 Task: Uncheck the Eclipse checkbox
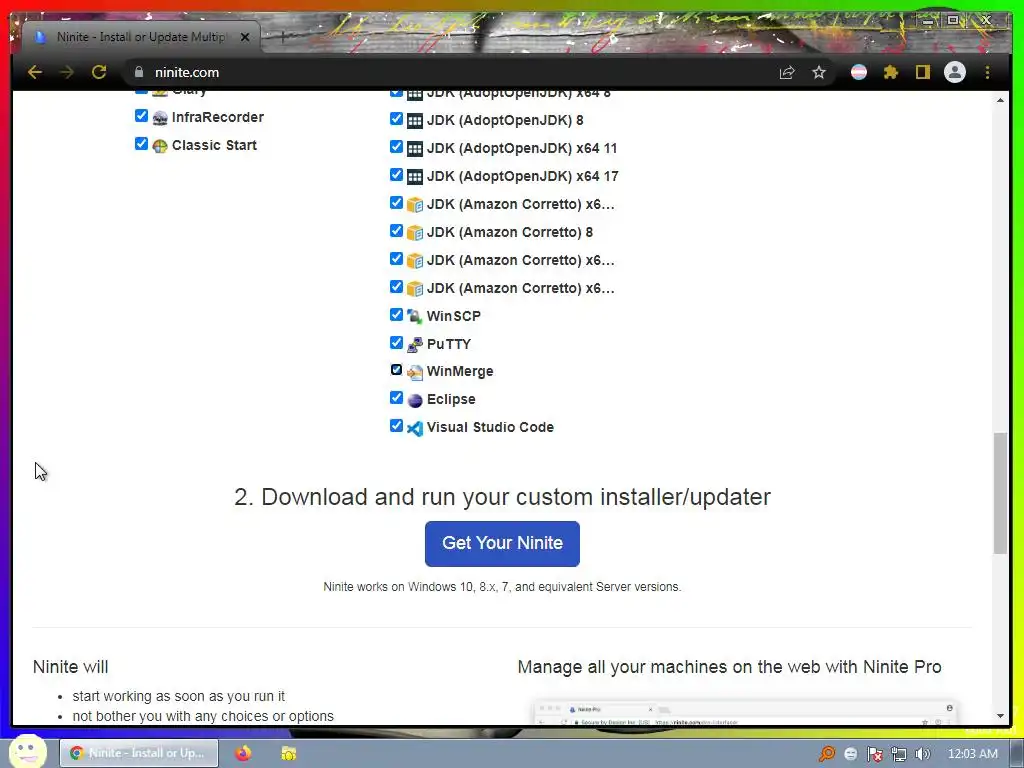(396, 398)
